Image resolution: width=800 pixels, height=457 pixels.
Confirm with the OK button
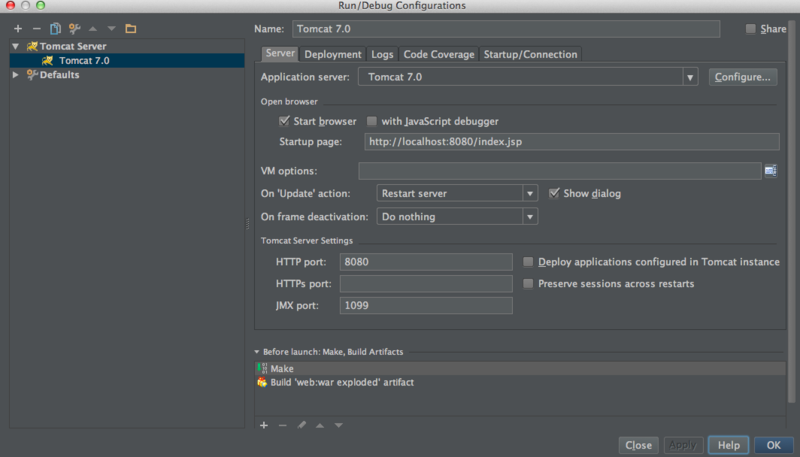point(773,445)
